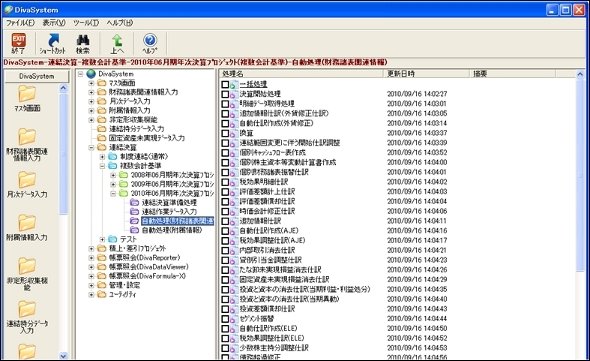Click folder icon of 連結持分データ入力 in tree

coord(102,129)
